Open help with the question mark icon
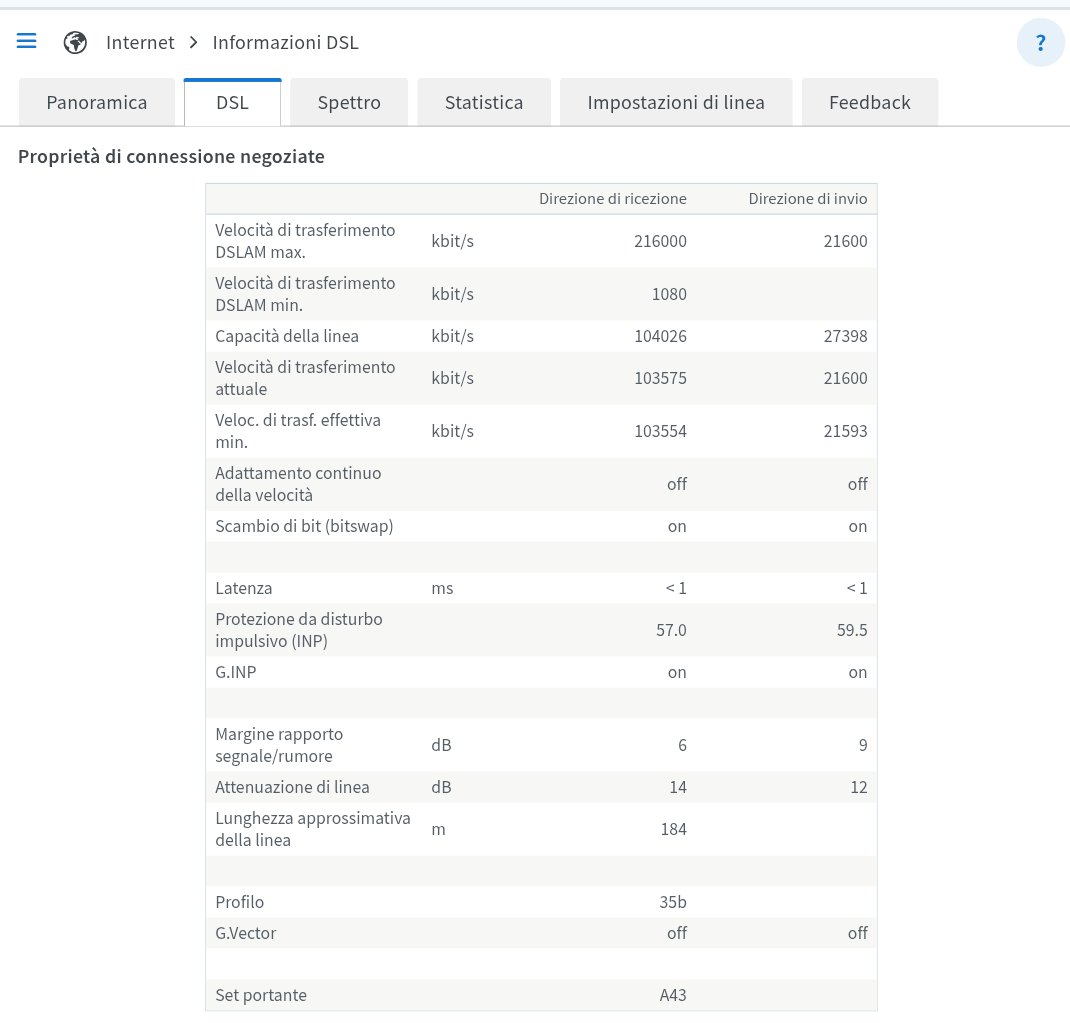The width and height of the screenshot is (1070, 1023). pyautogui.click(x=1040, y=43)
